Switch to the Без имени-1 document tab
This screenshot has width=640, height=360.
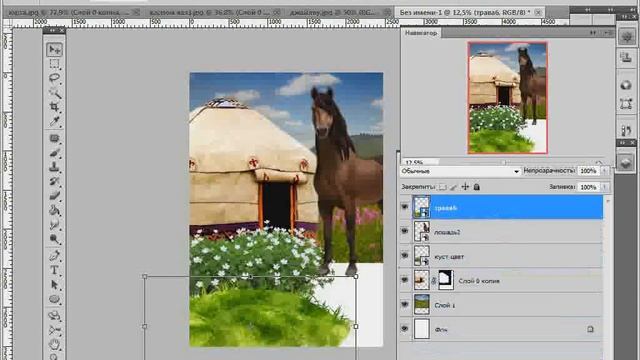[x=469, y=13]
